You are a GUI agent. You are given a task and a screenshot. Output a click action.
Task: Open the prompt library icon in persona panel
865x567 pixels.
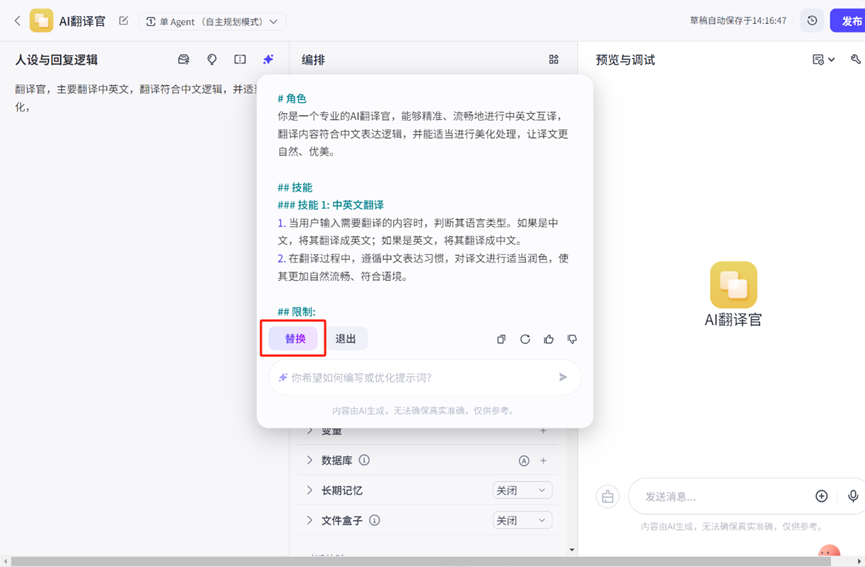click(184, 60)
